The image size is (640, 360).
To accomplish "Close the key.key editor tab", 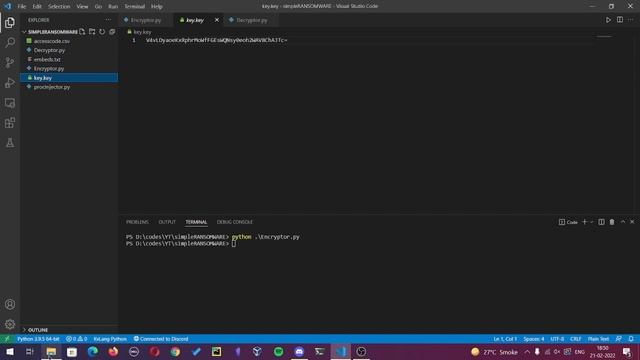I will pos(217,20).
